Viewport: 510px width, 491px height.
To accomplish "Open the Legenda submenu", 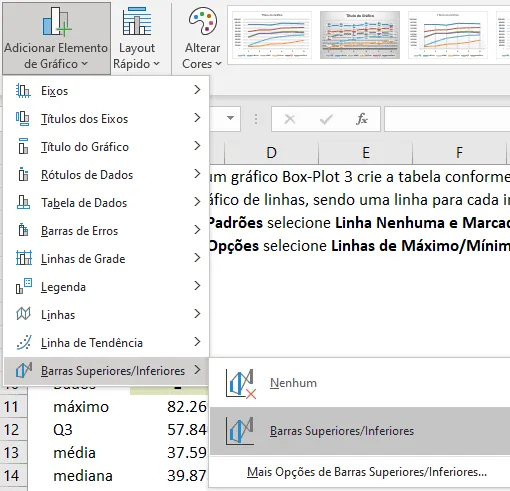I will pos(106,287).
